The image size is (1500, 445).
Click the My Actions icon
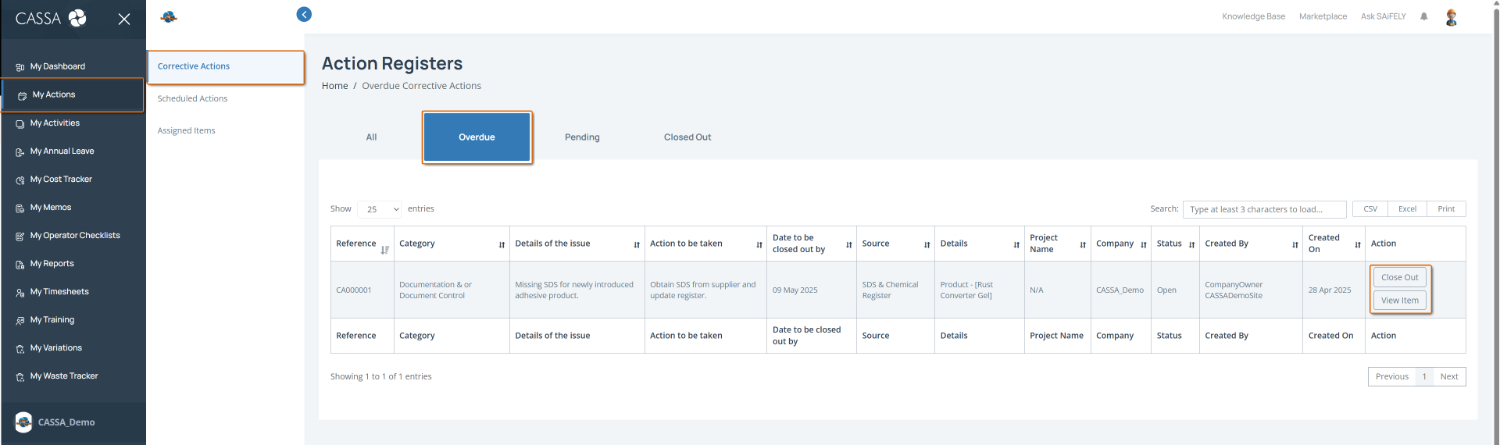pos(22,95)
